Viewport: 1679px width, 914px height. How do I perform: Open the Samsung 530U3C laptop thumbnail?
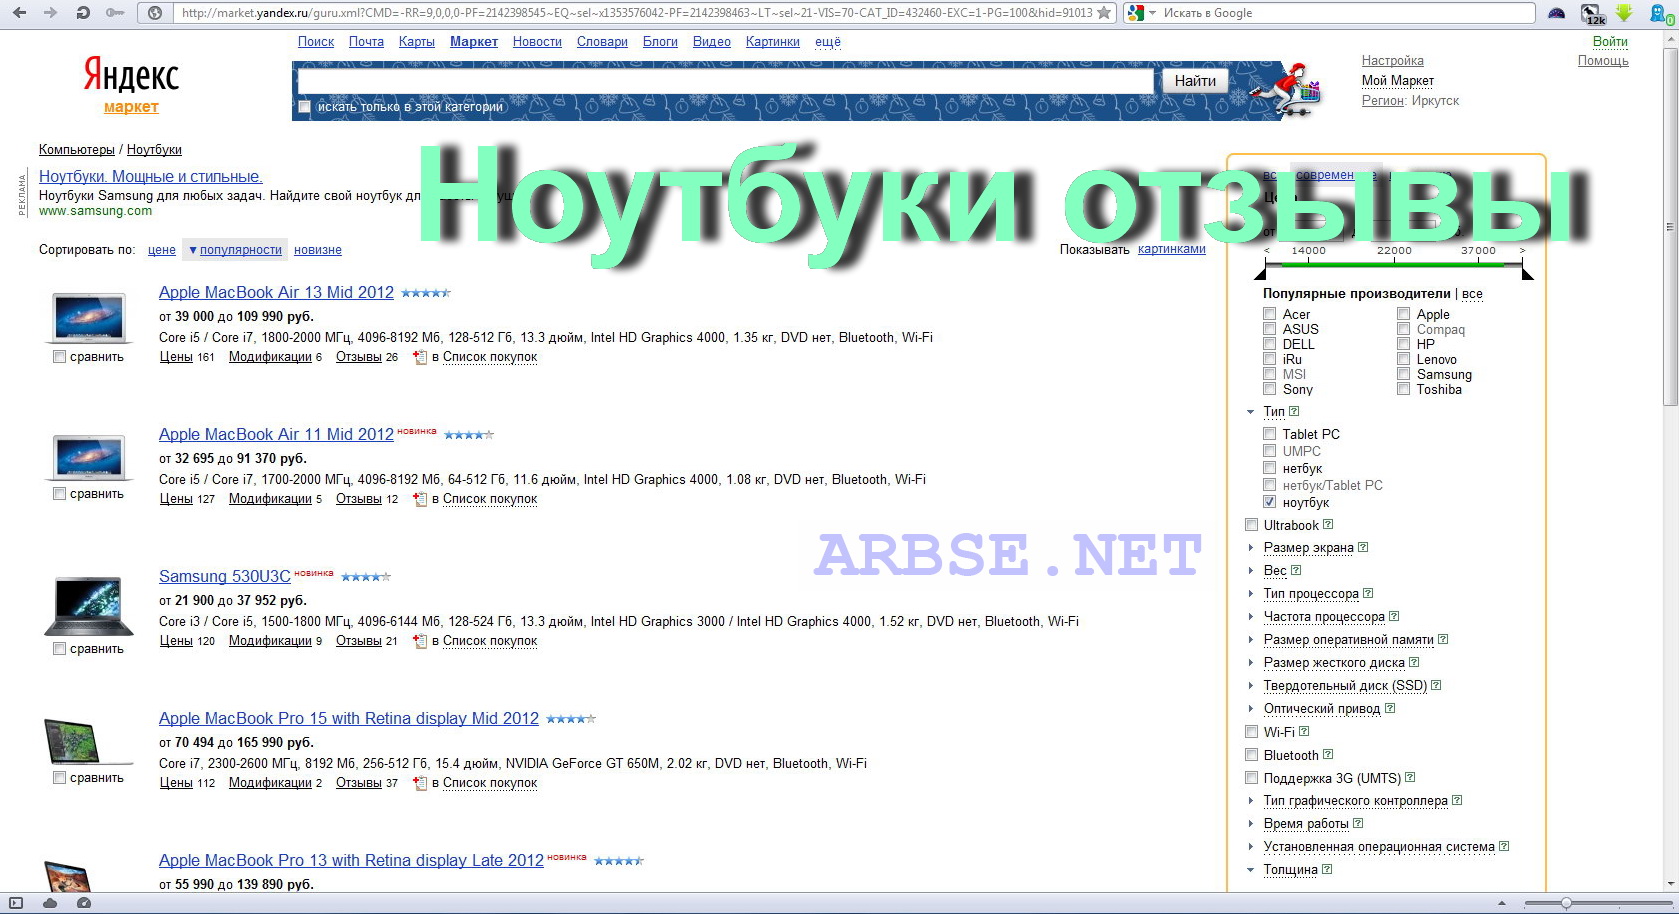tap(89, 606)
